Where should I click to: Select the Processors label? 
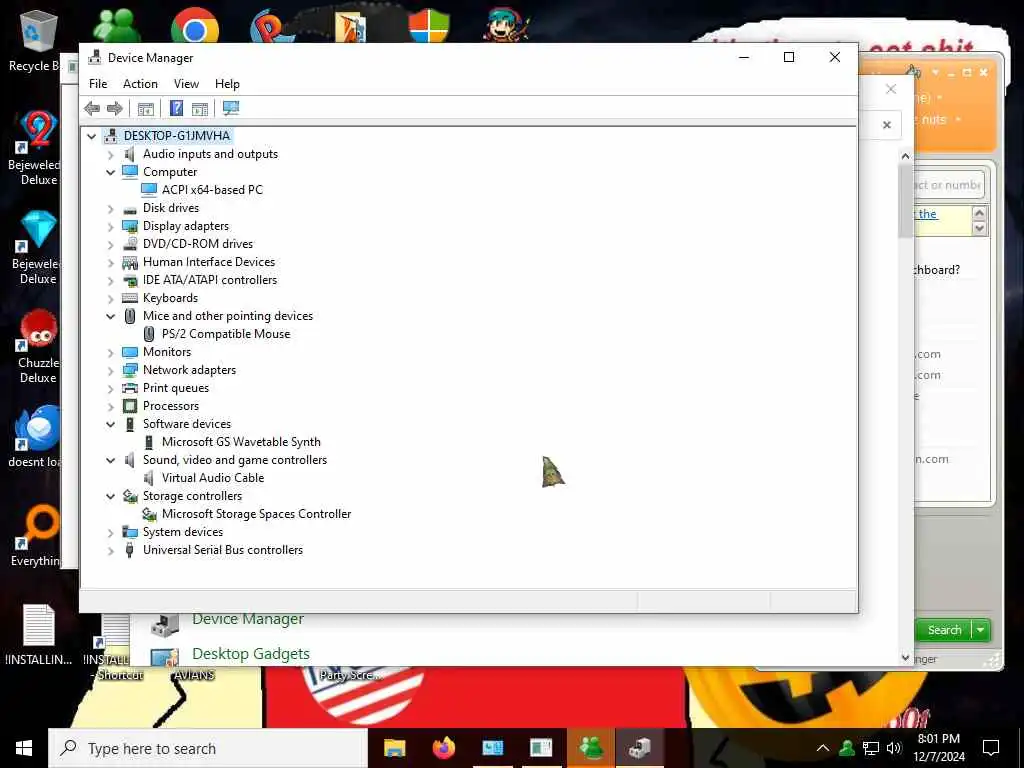coord(171,406)
